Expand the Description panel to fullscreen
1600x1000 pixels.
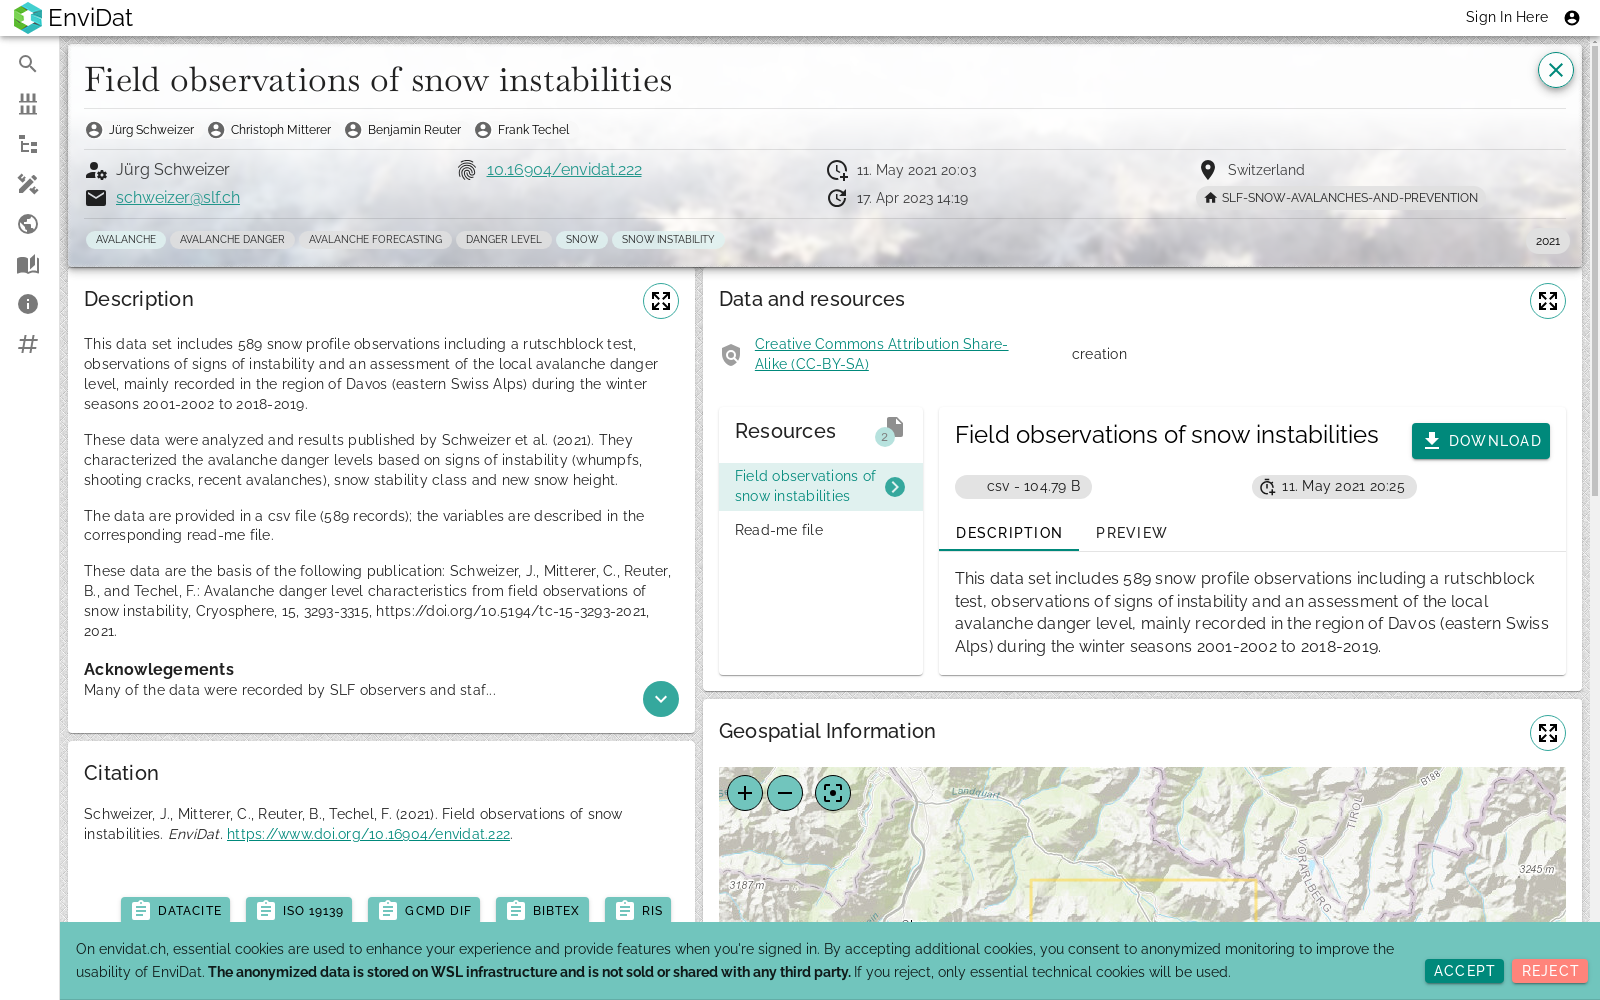661,301
